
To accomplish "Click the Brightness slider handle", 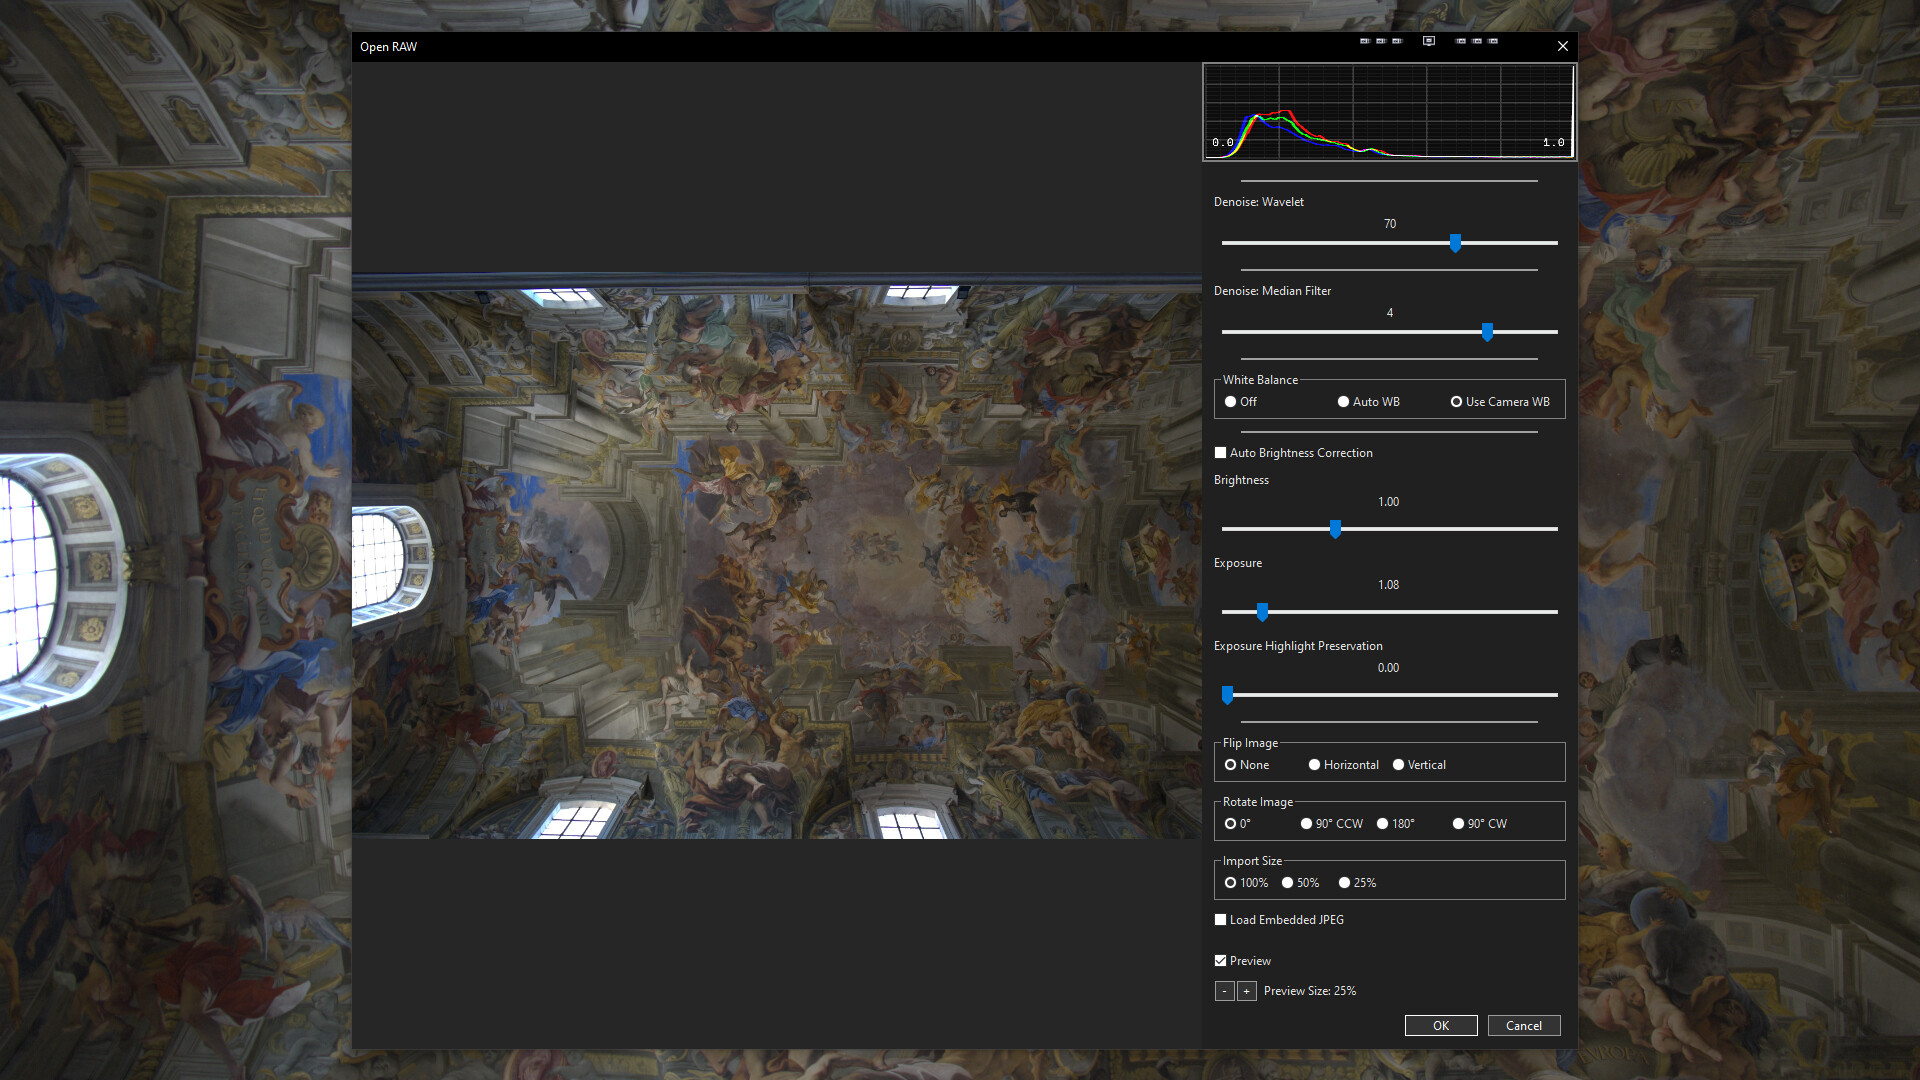I will [x=1335, y=529].
